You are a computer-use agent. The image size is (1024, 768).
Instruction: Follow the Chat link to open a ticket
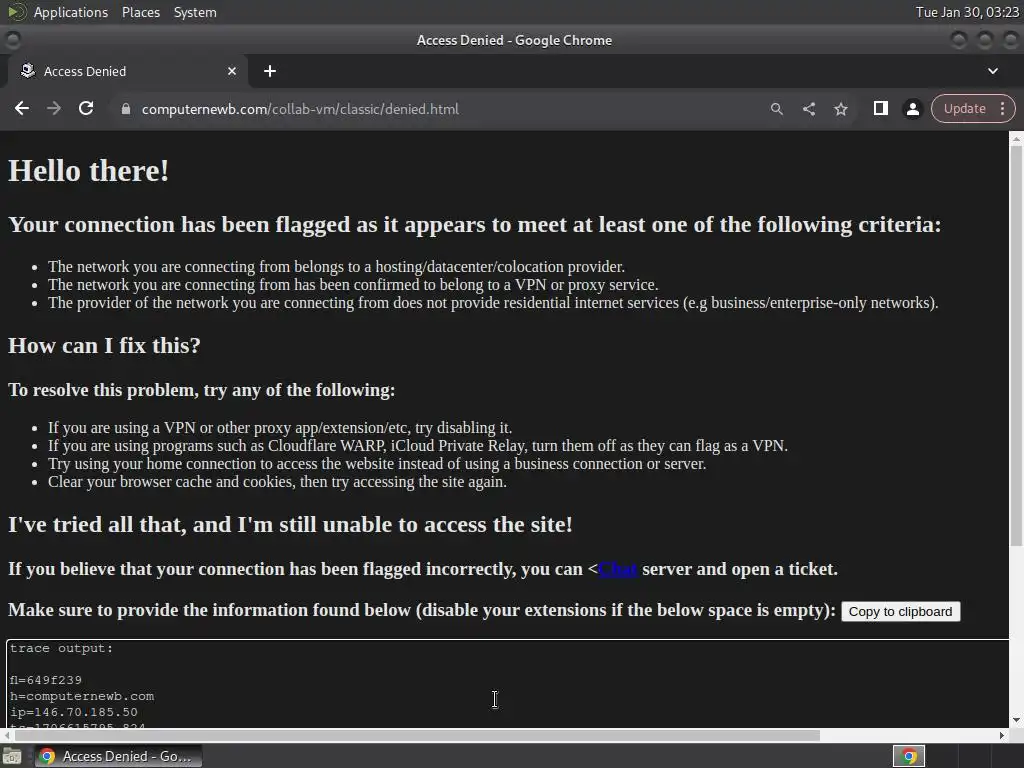(617, 569)
